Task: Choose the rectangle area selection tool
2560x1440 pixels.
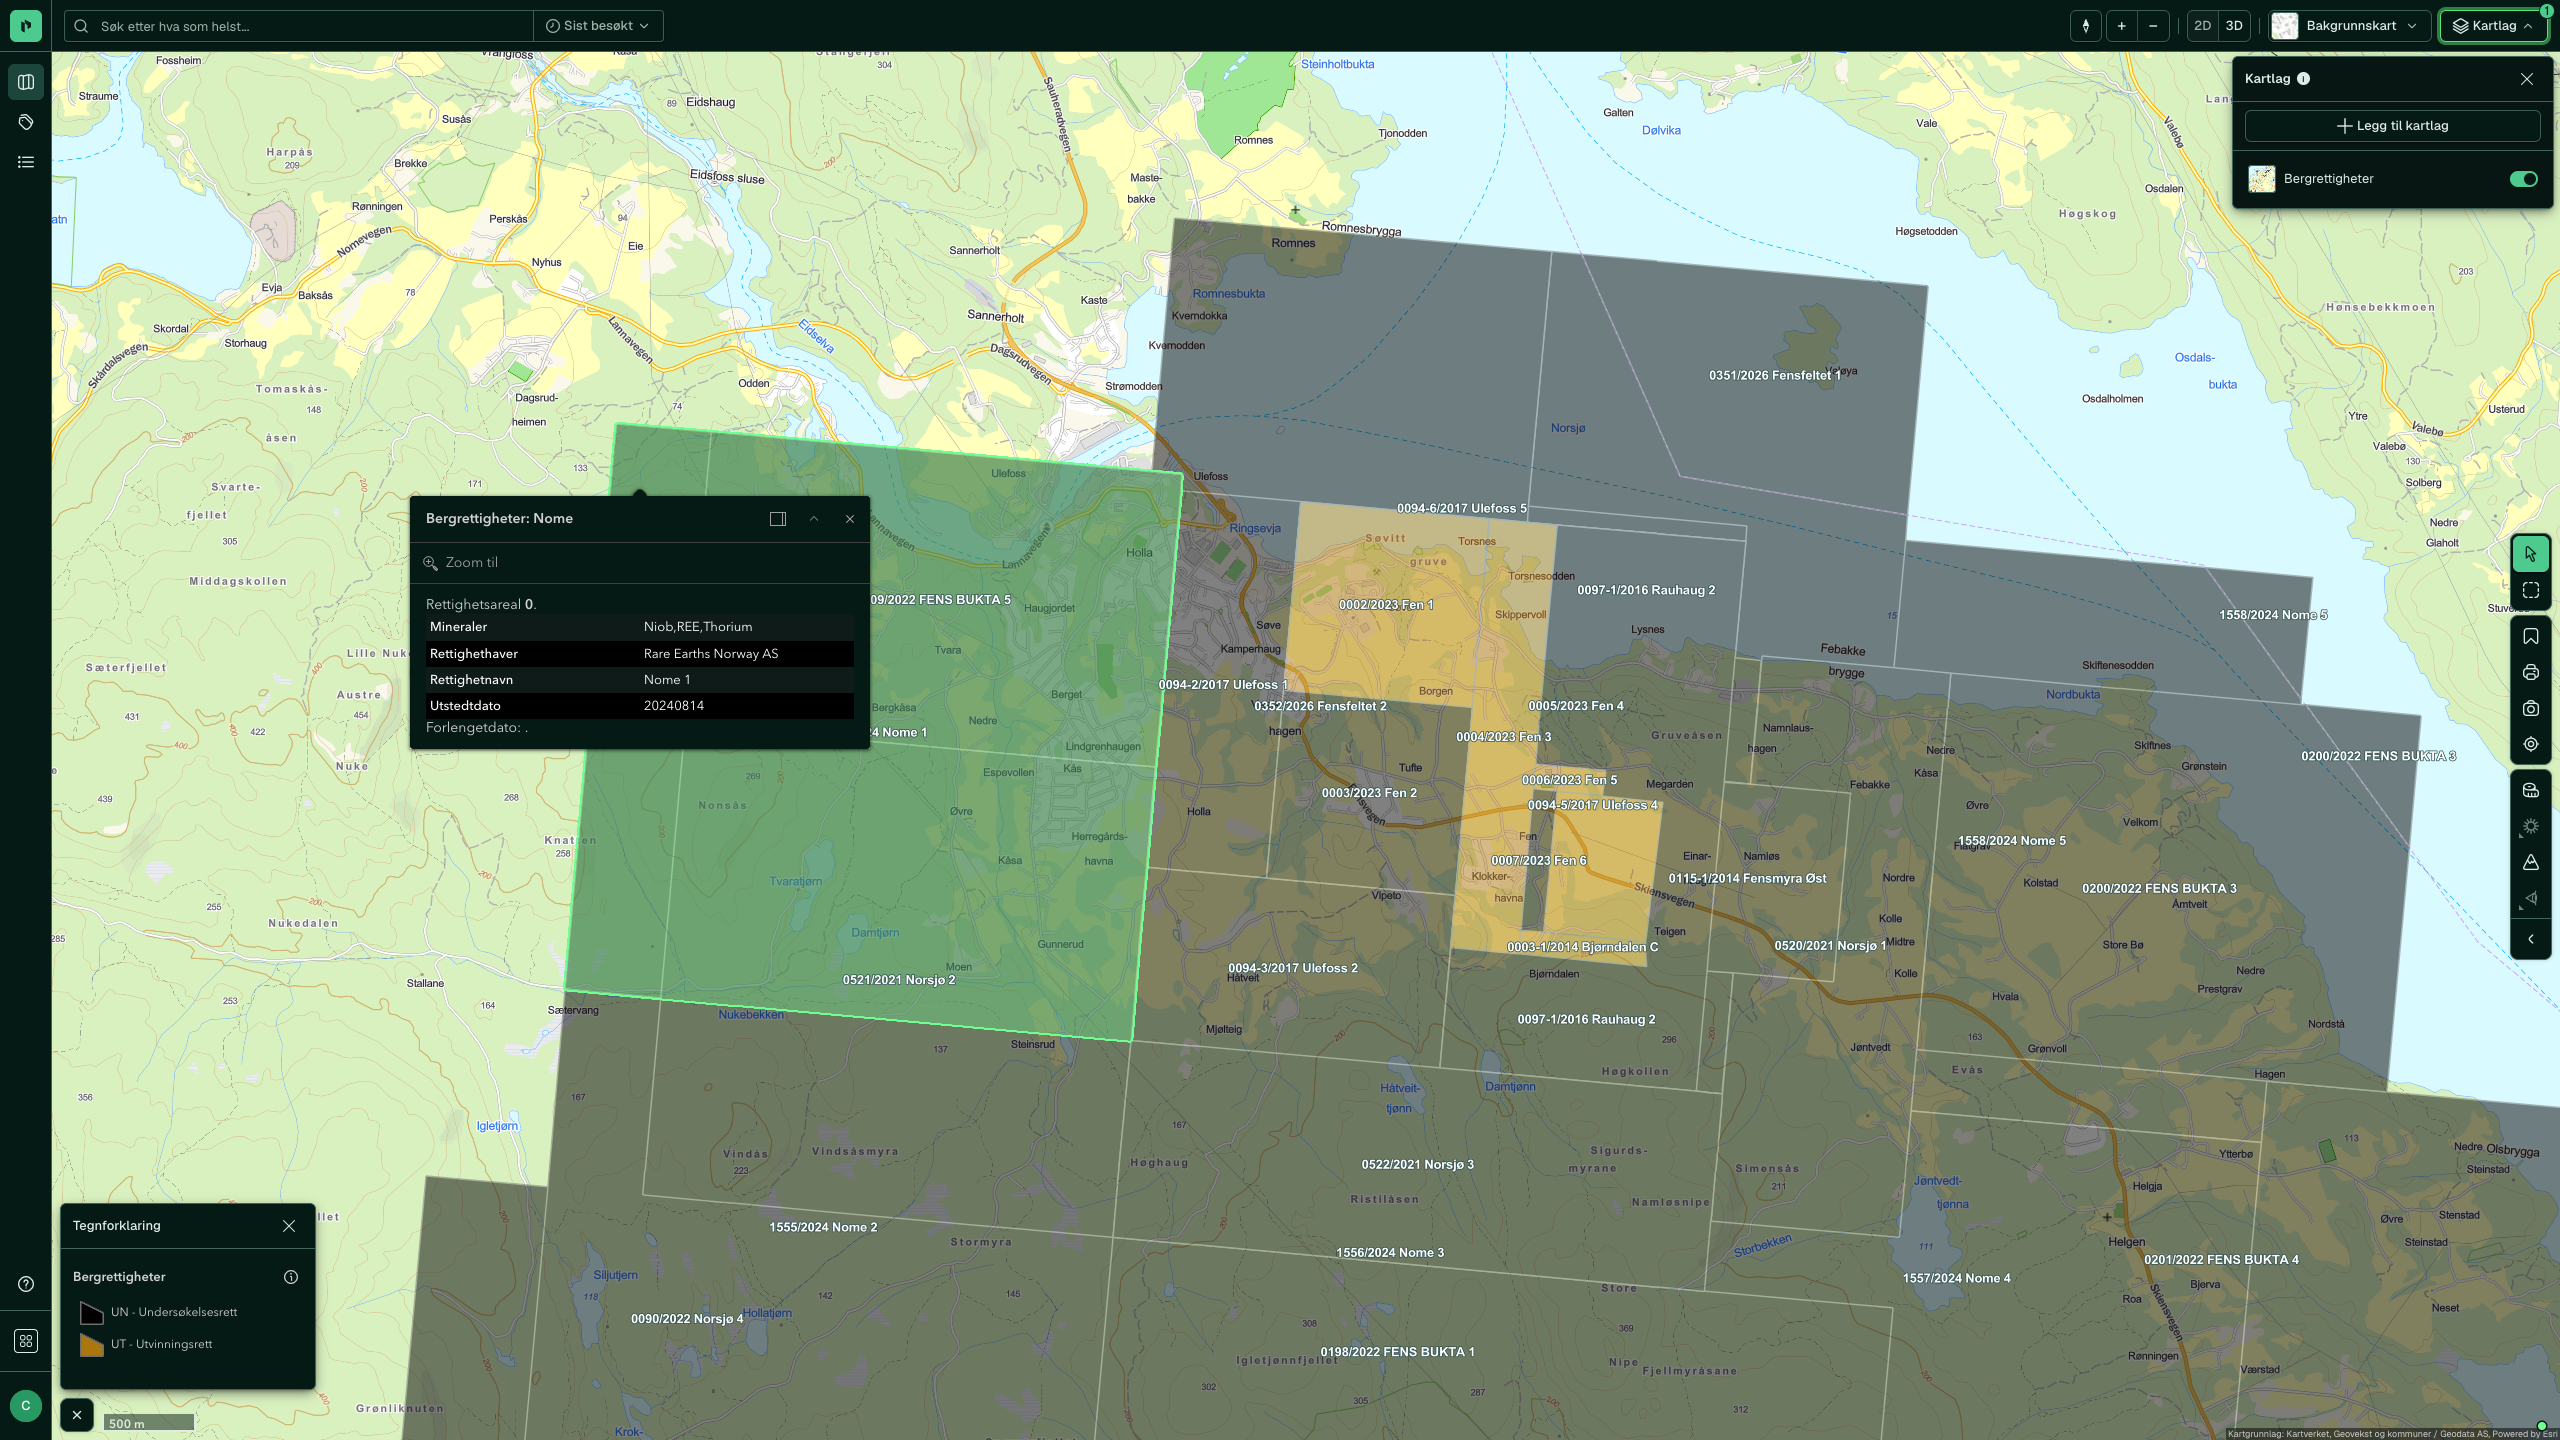Action: coord(2531,590)
